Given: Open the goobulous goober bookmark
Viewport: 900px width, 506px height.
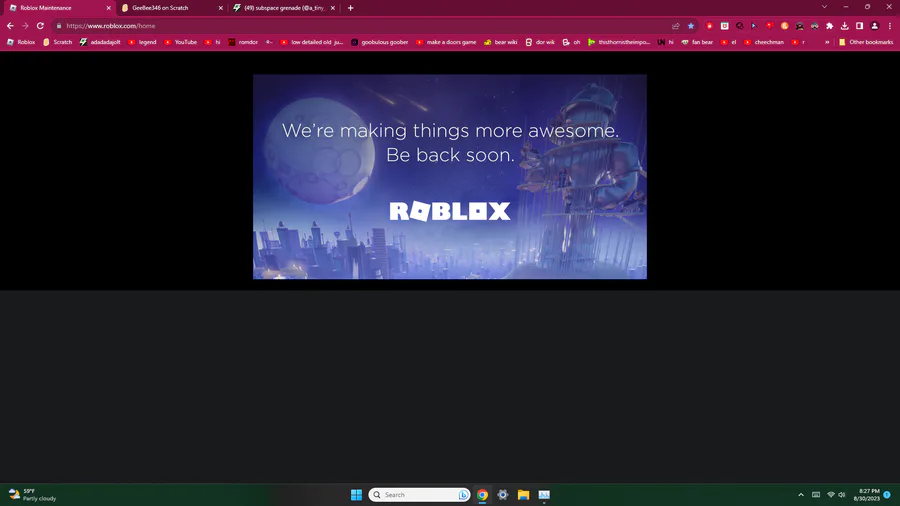Looking at the screenshot, I should click(x=379, y=42).
